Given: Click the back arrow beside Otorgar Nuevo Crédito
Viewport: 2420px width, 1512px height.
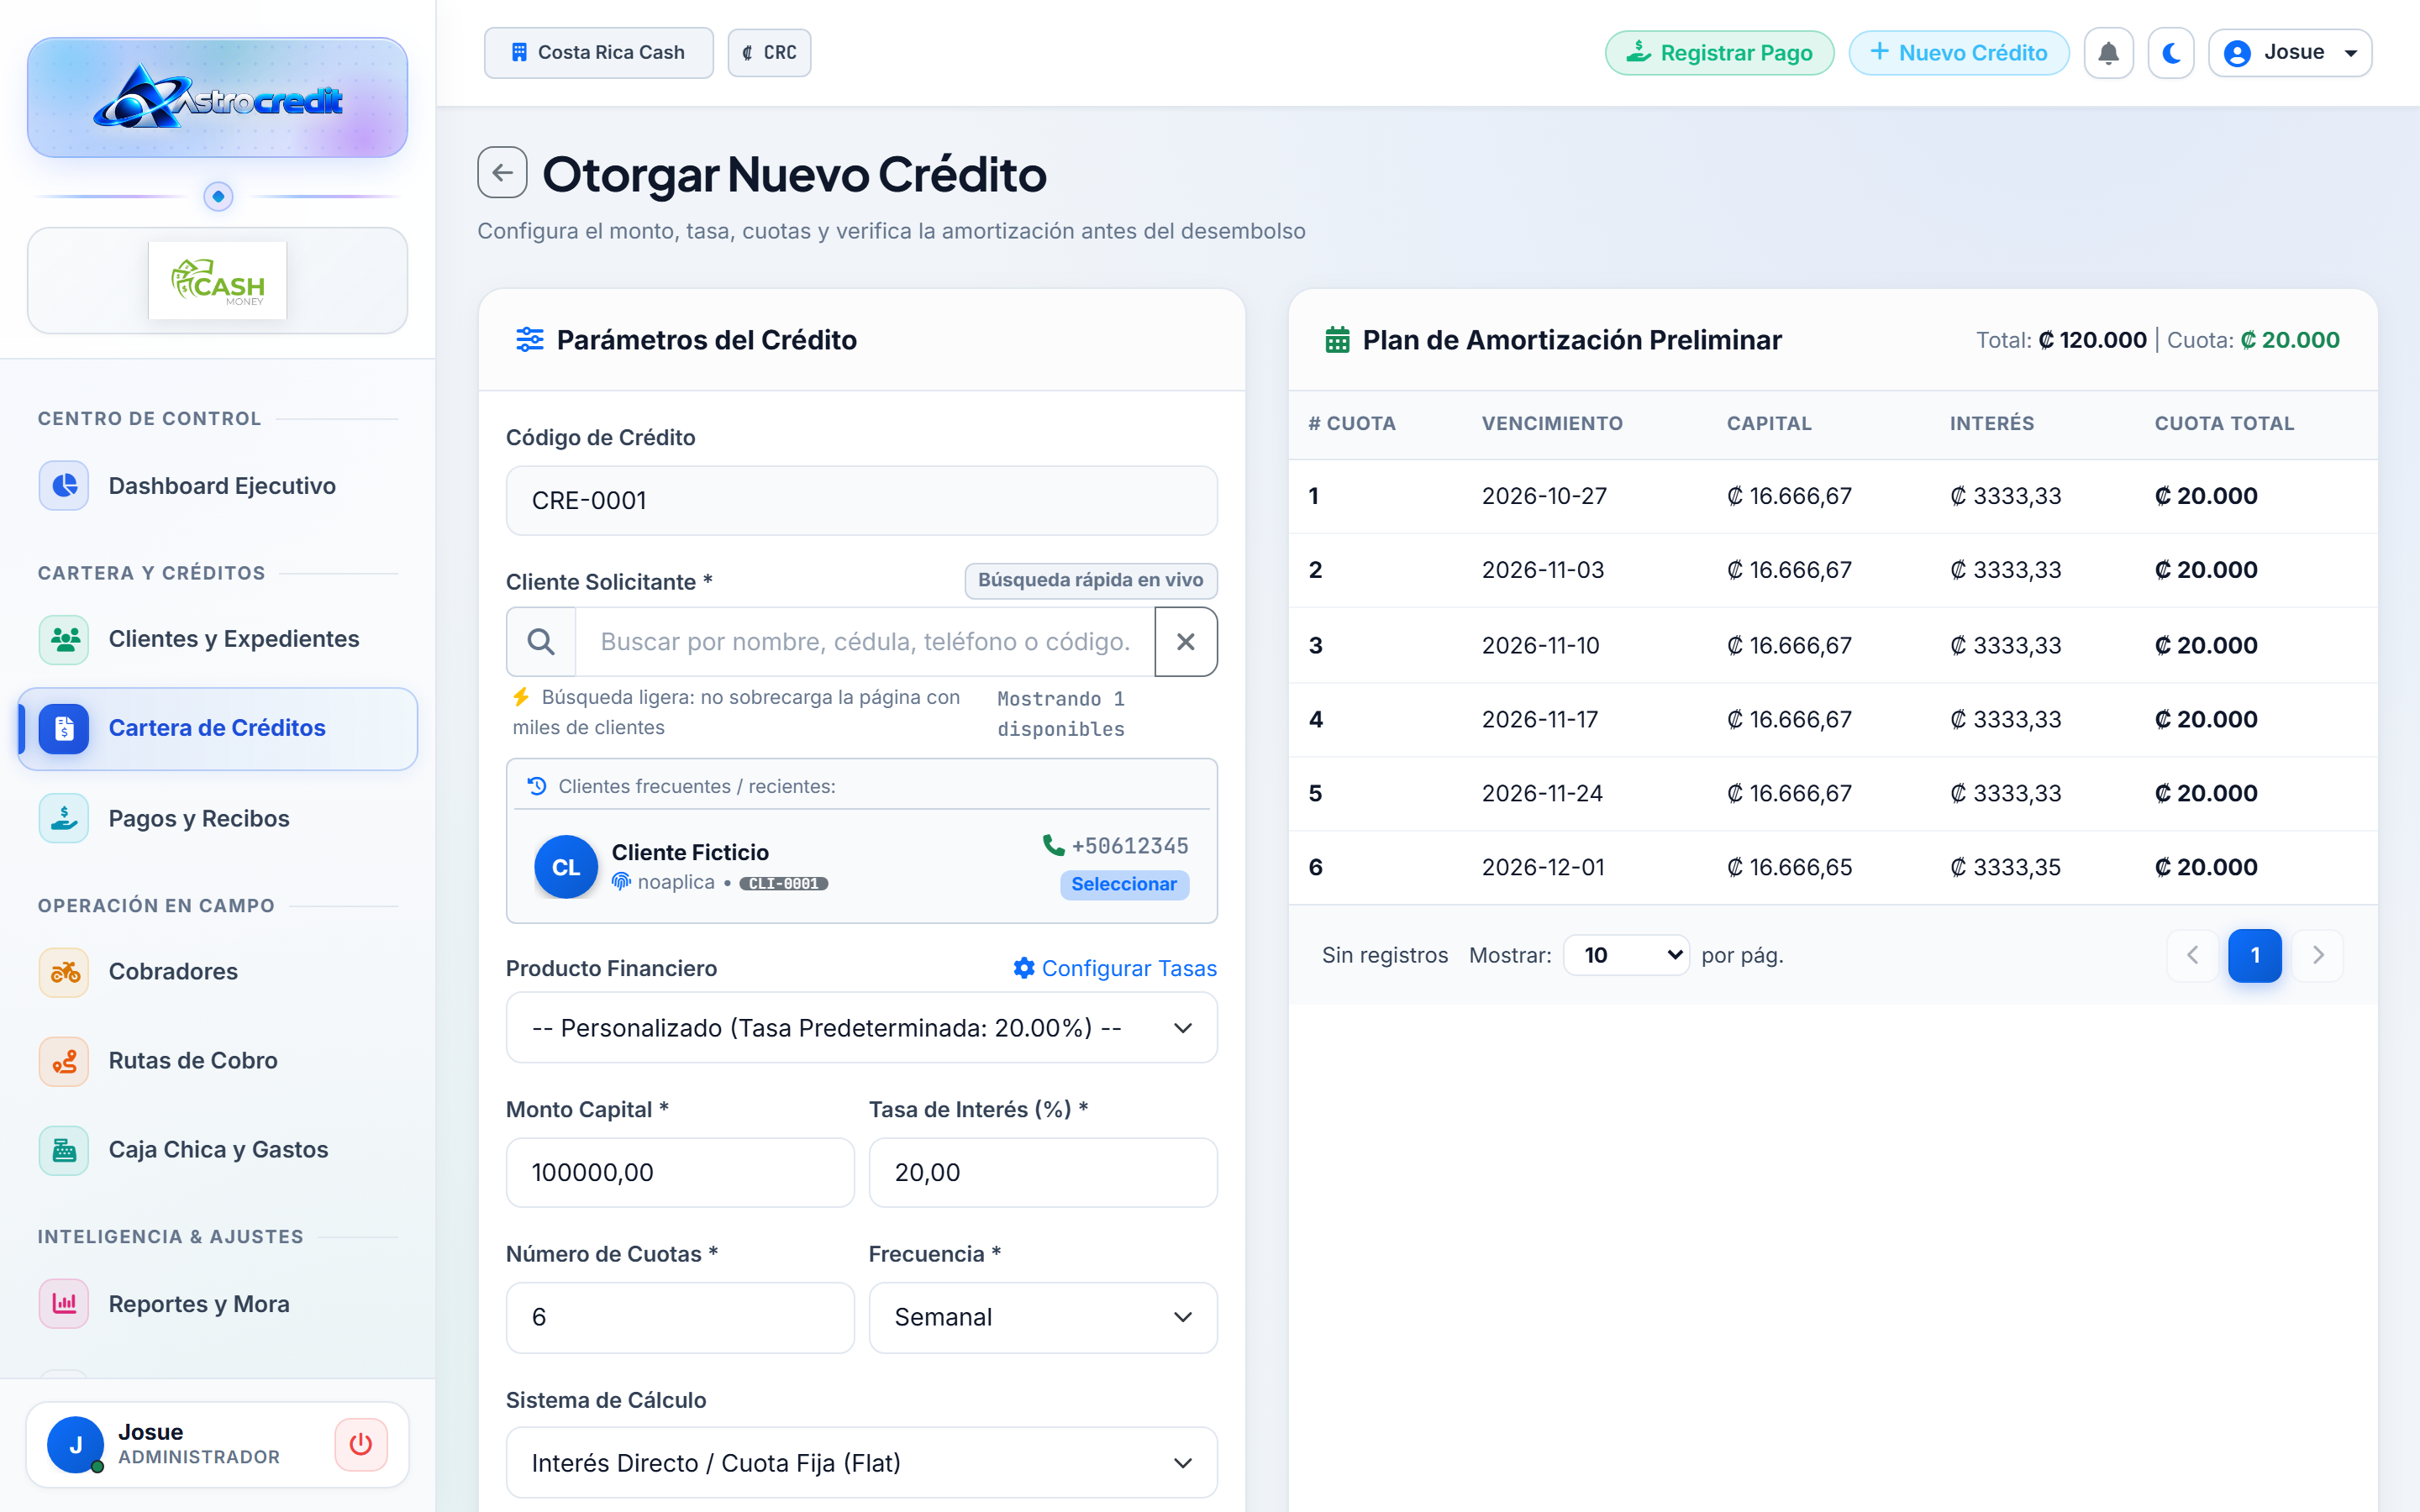Looking at the screenshot, I should pos(502,173).
